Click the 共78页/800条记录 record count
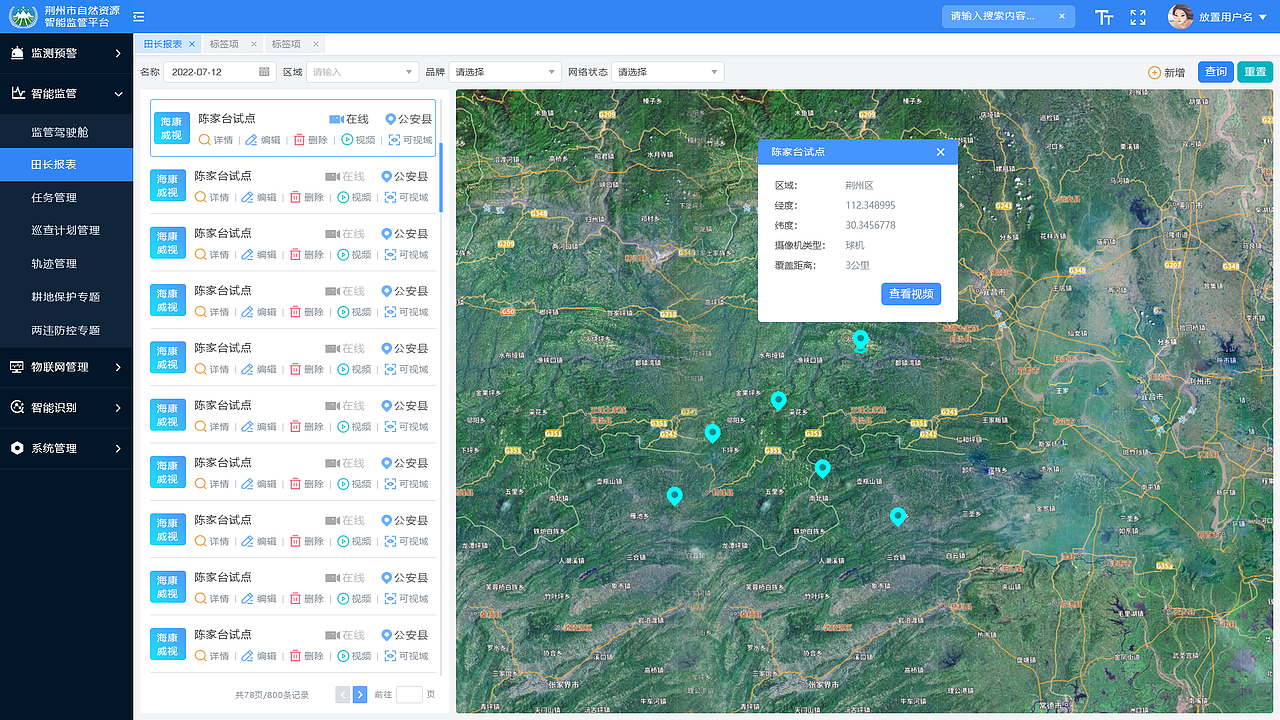The width and height of the screenshot is (1280, 720). tap(272, 695)
